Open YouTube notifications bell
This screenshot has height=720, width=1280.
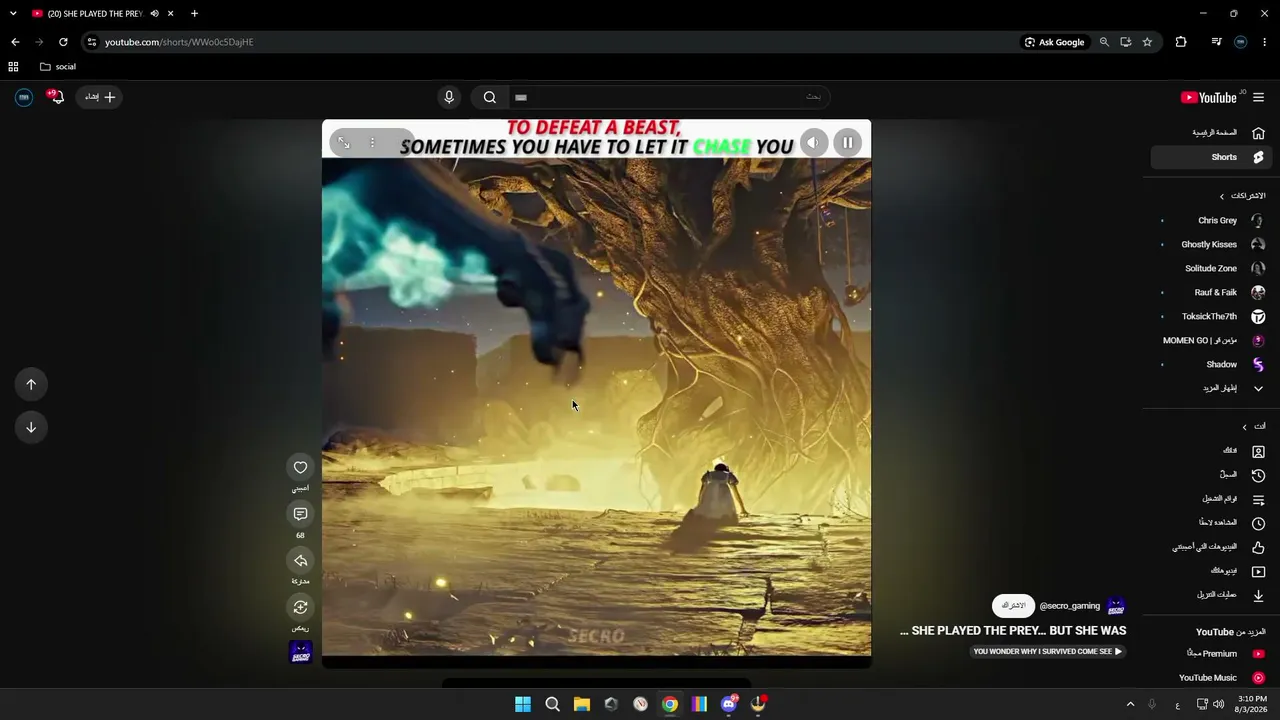tap(56, 97)
